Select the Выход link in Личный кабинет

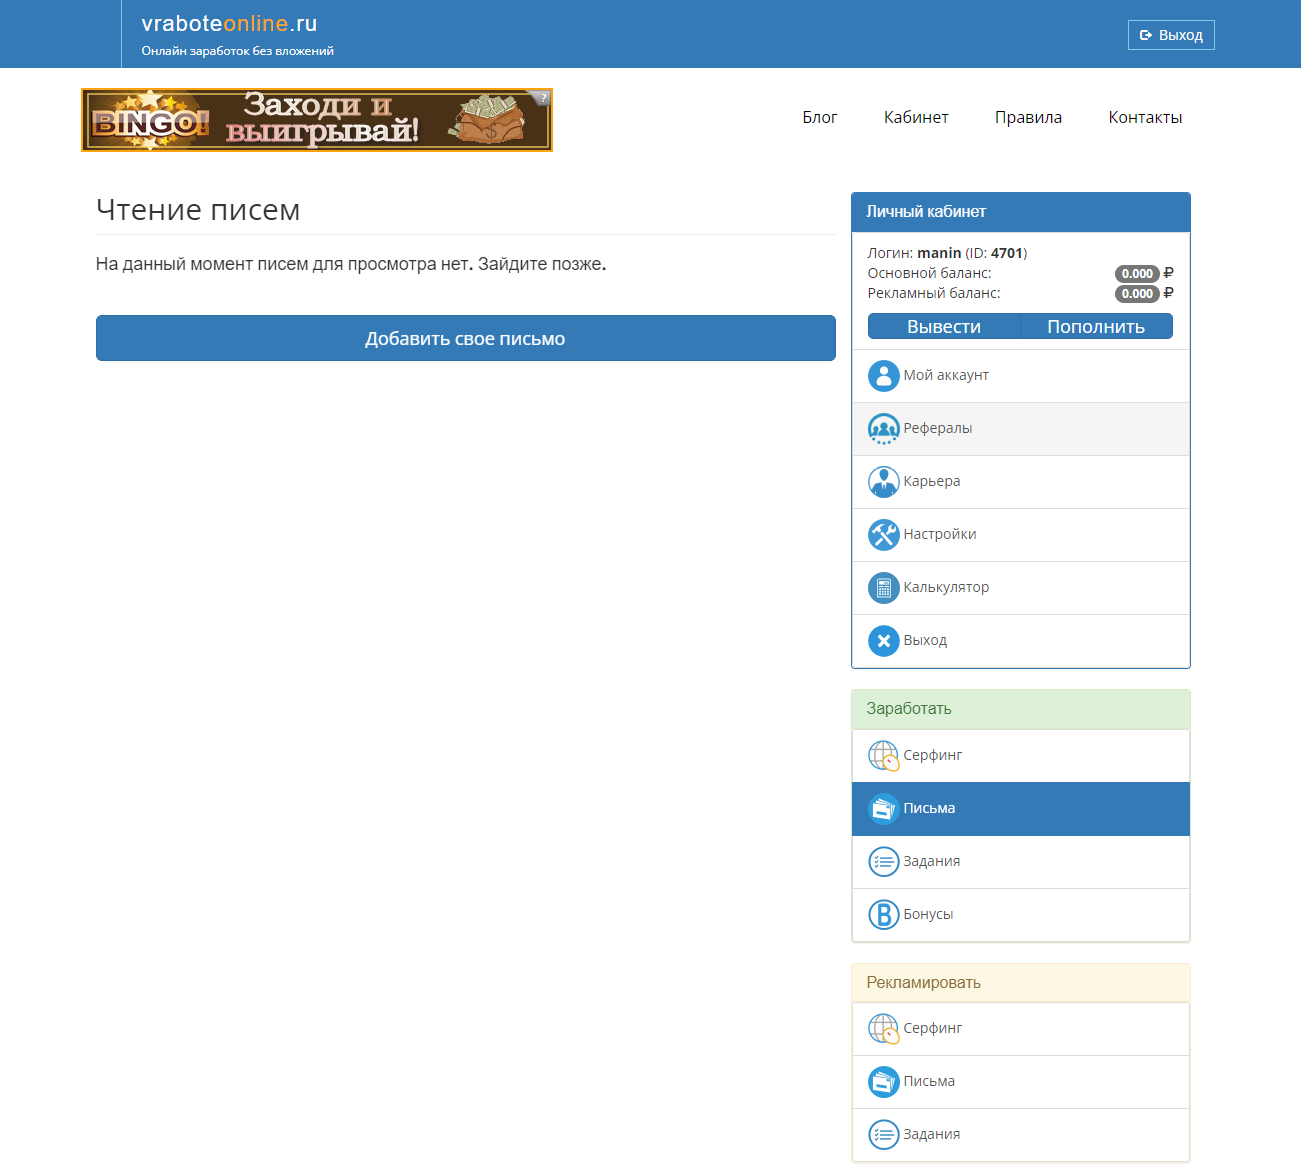[x=1021, y=641]
